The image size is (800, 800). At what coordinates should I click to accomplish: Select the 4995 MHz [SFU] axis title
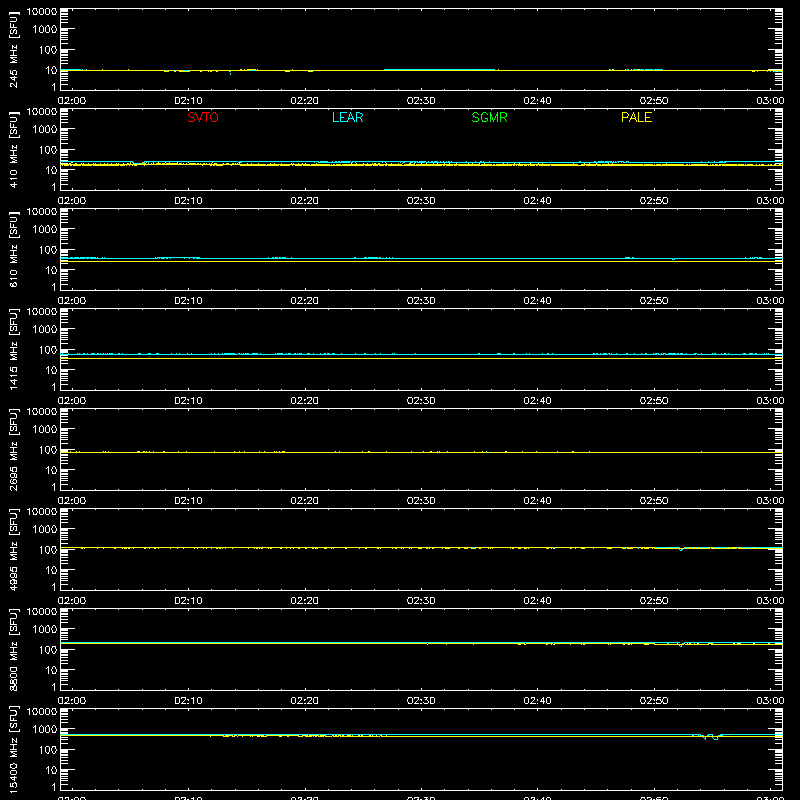(13, 549)
